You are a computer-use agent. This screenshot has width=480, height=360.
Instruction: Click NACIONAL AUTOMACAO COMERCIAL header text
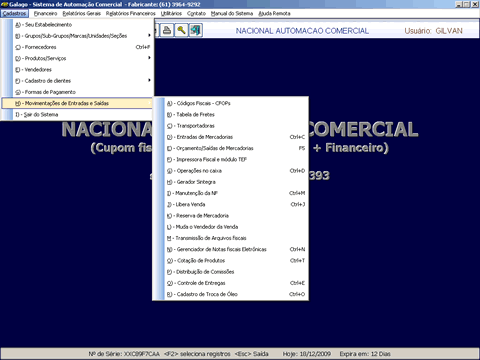[x=302, y=31]
